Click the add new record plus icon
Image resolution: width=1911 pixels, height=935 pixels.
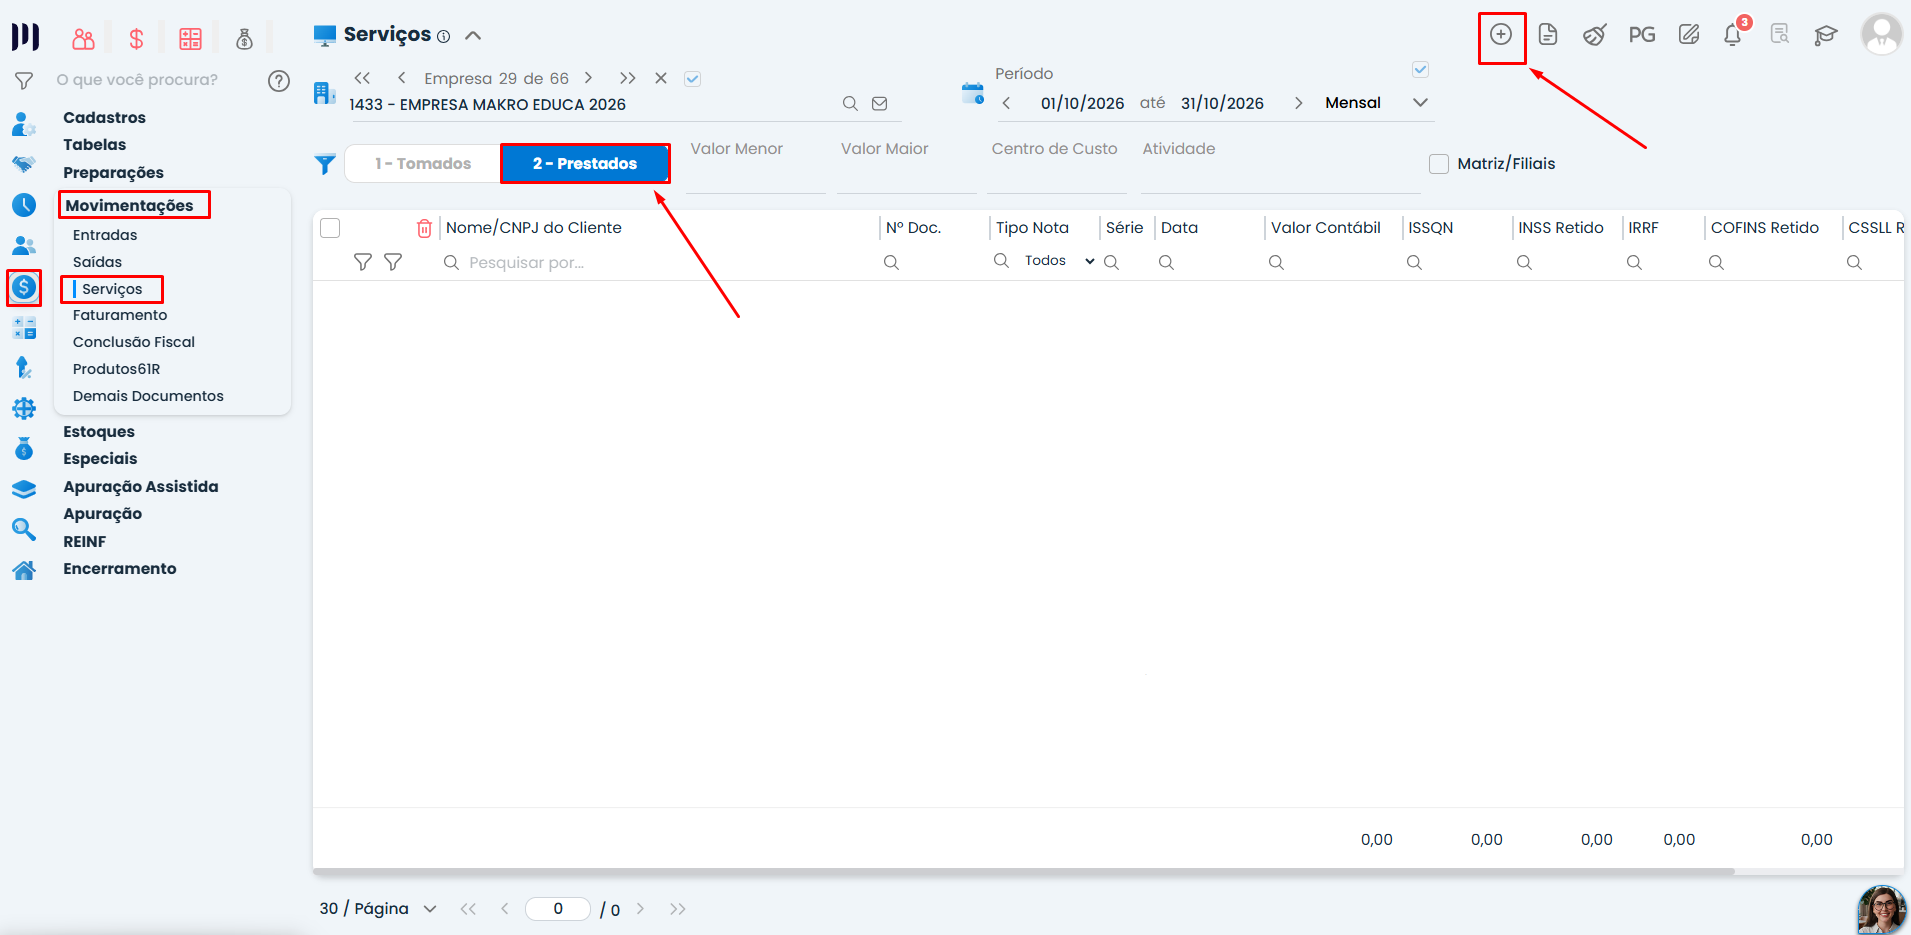(1500, 35)
